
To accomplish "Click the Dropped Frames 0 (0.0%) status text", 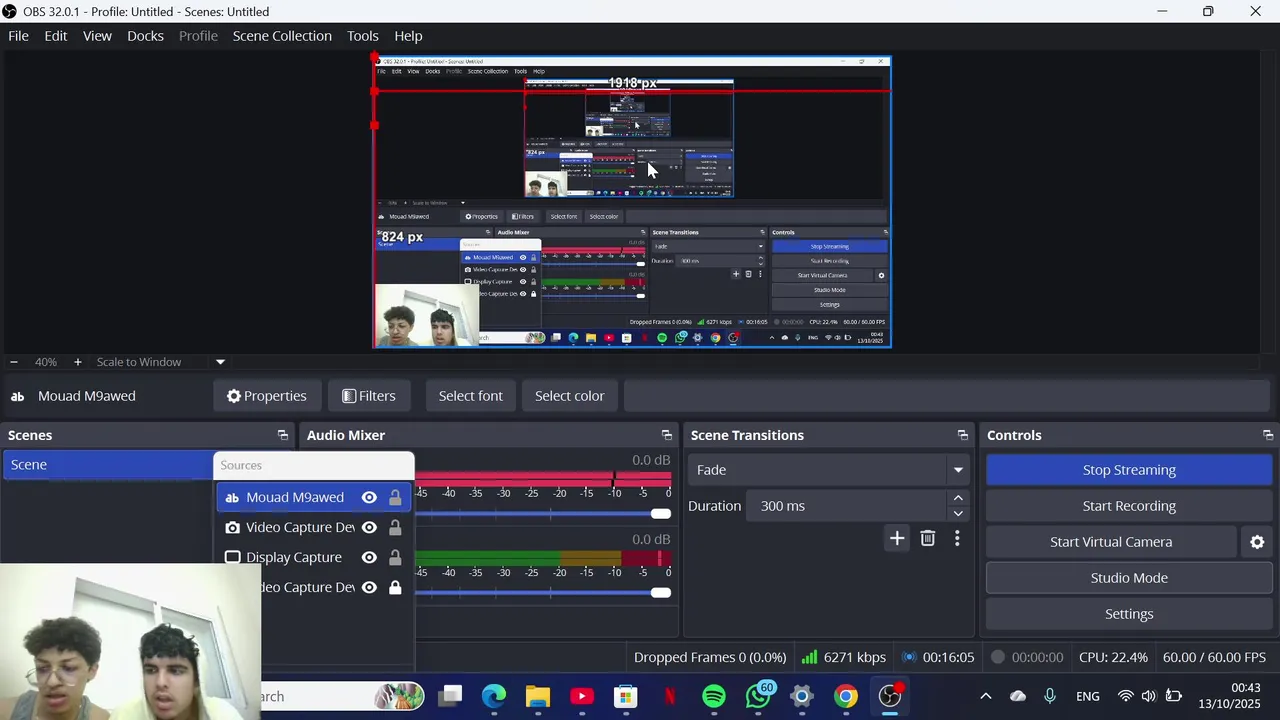I will coord(710,657).
